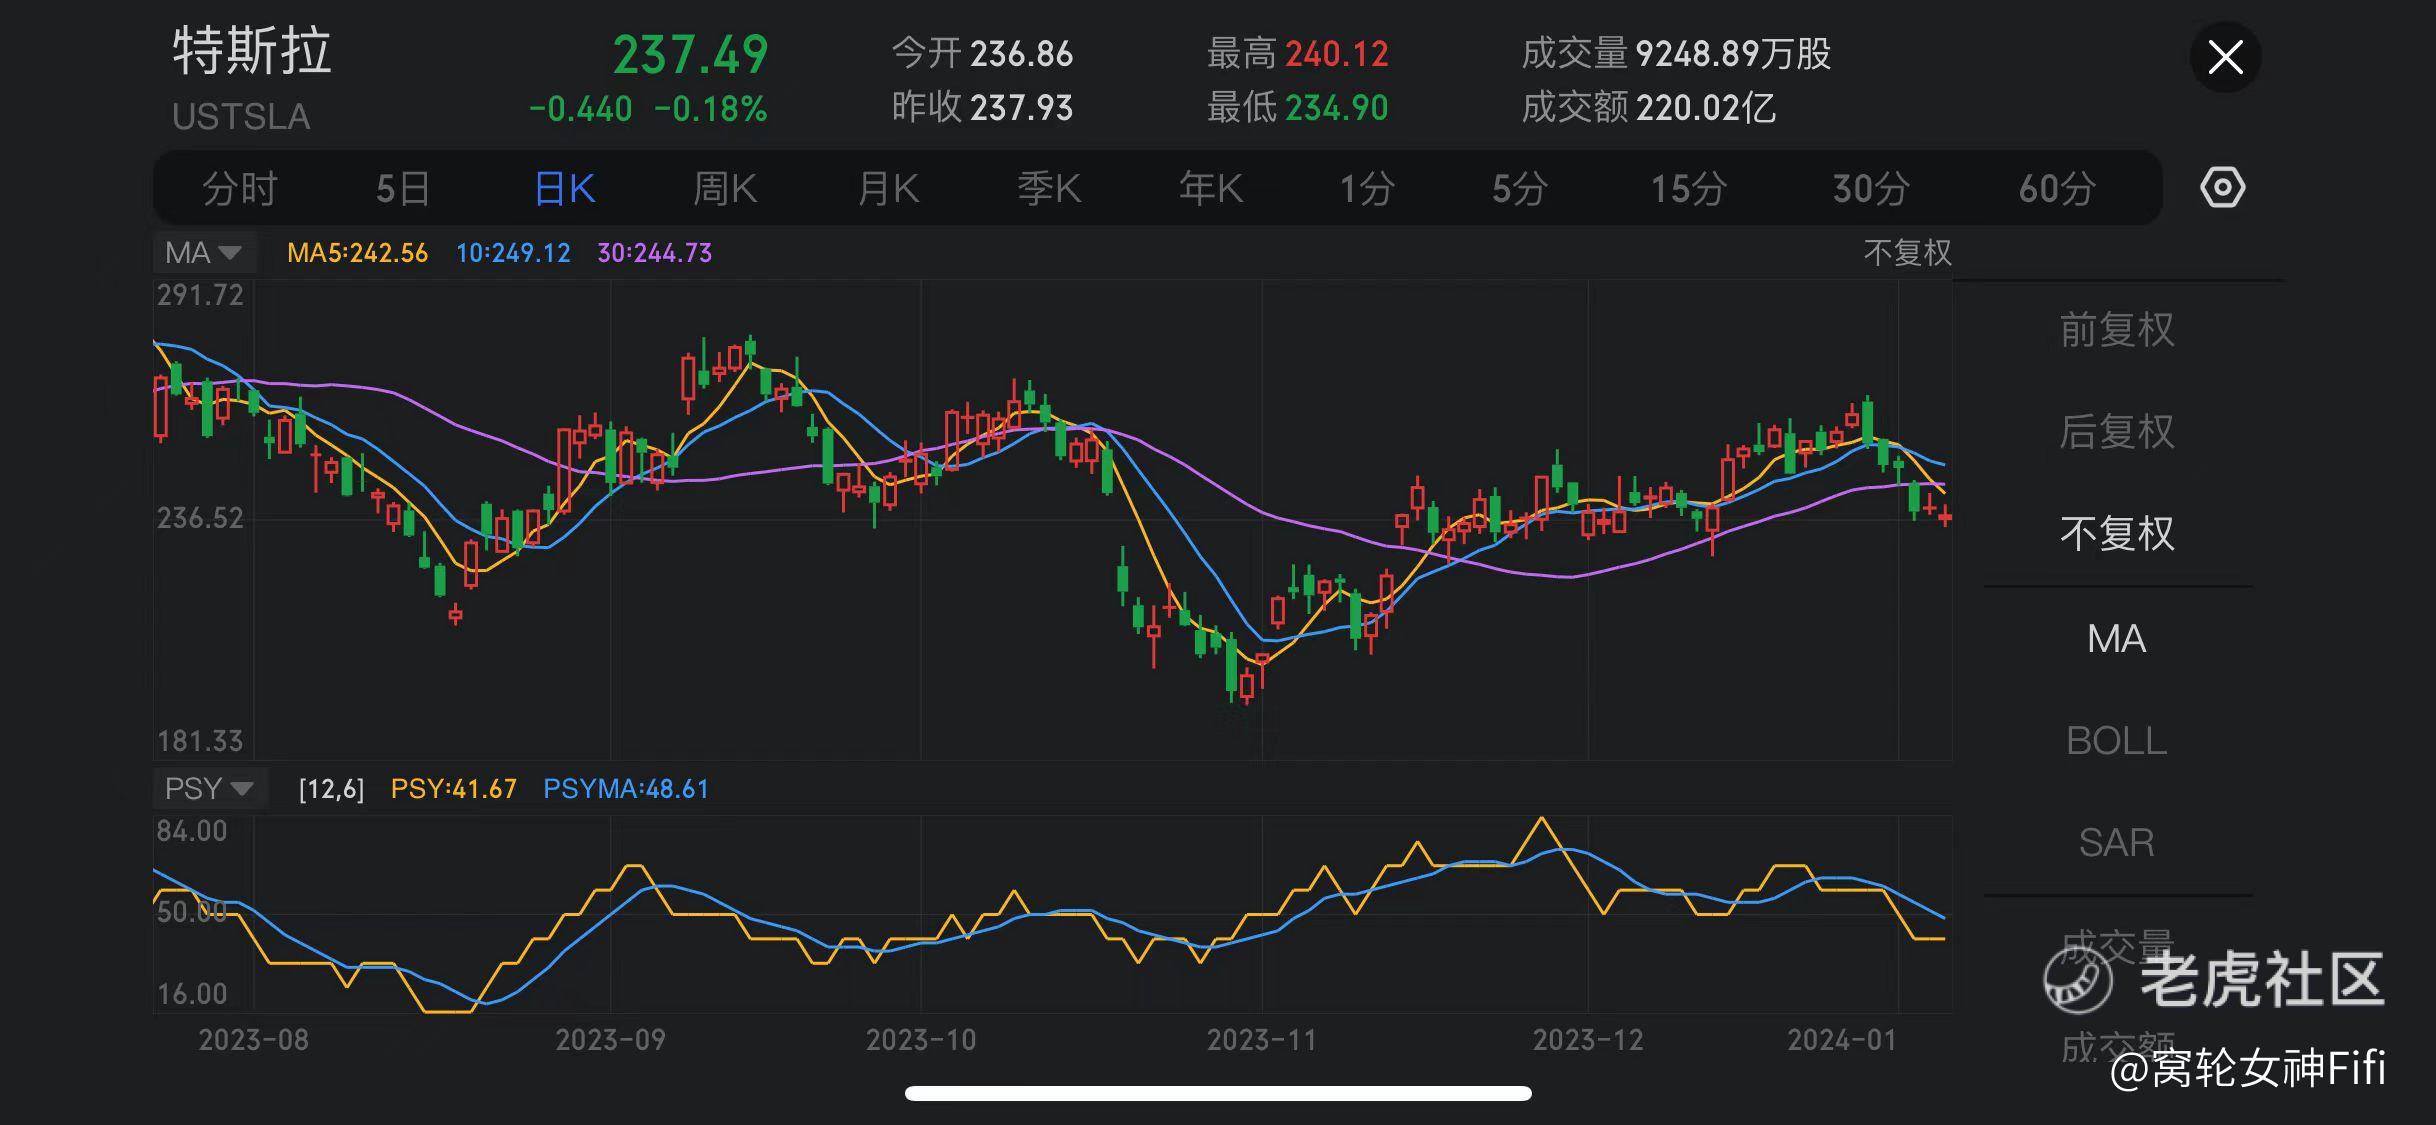Click the -0.18% change percentage
2436x1125 pixels.
[710, 108]
